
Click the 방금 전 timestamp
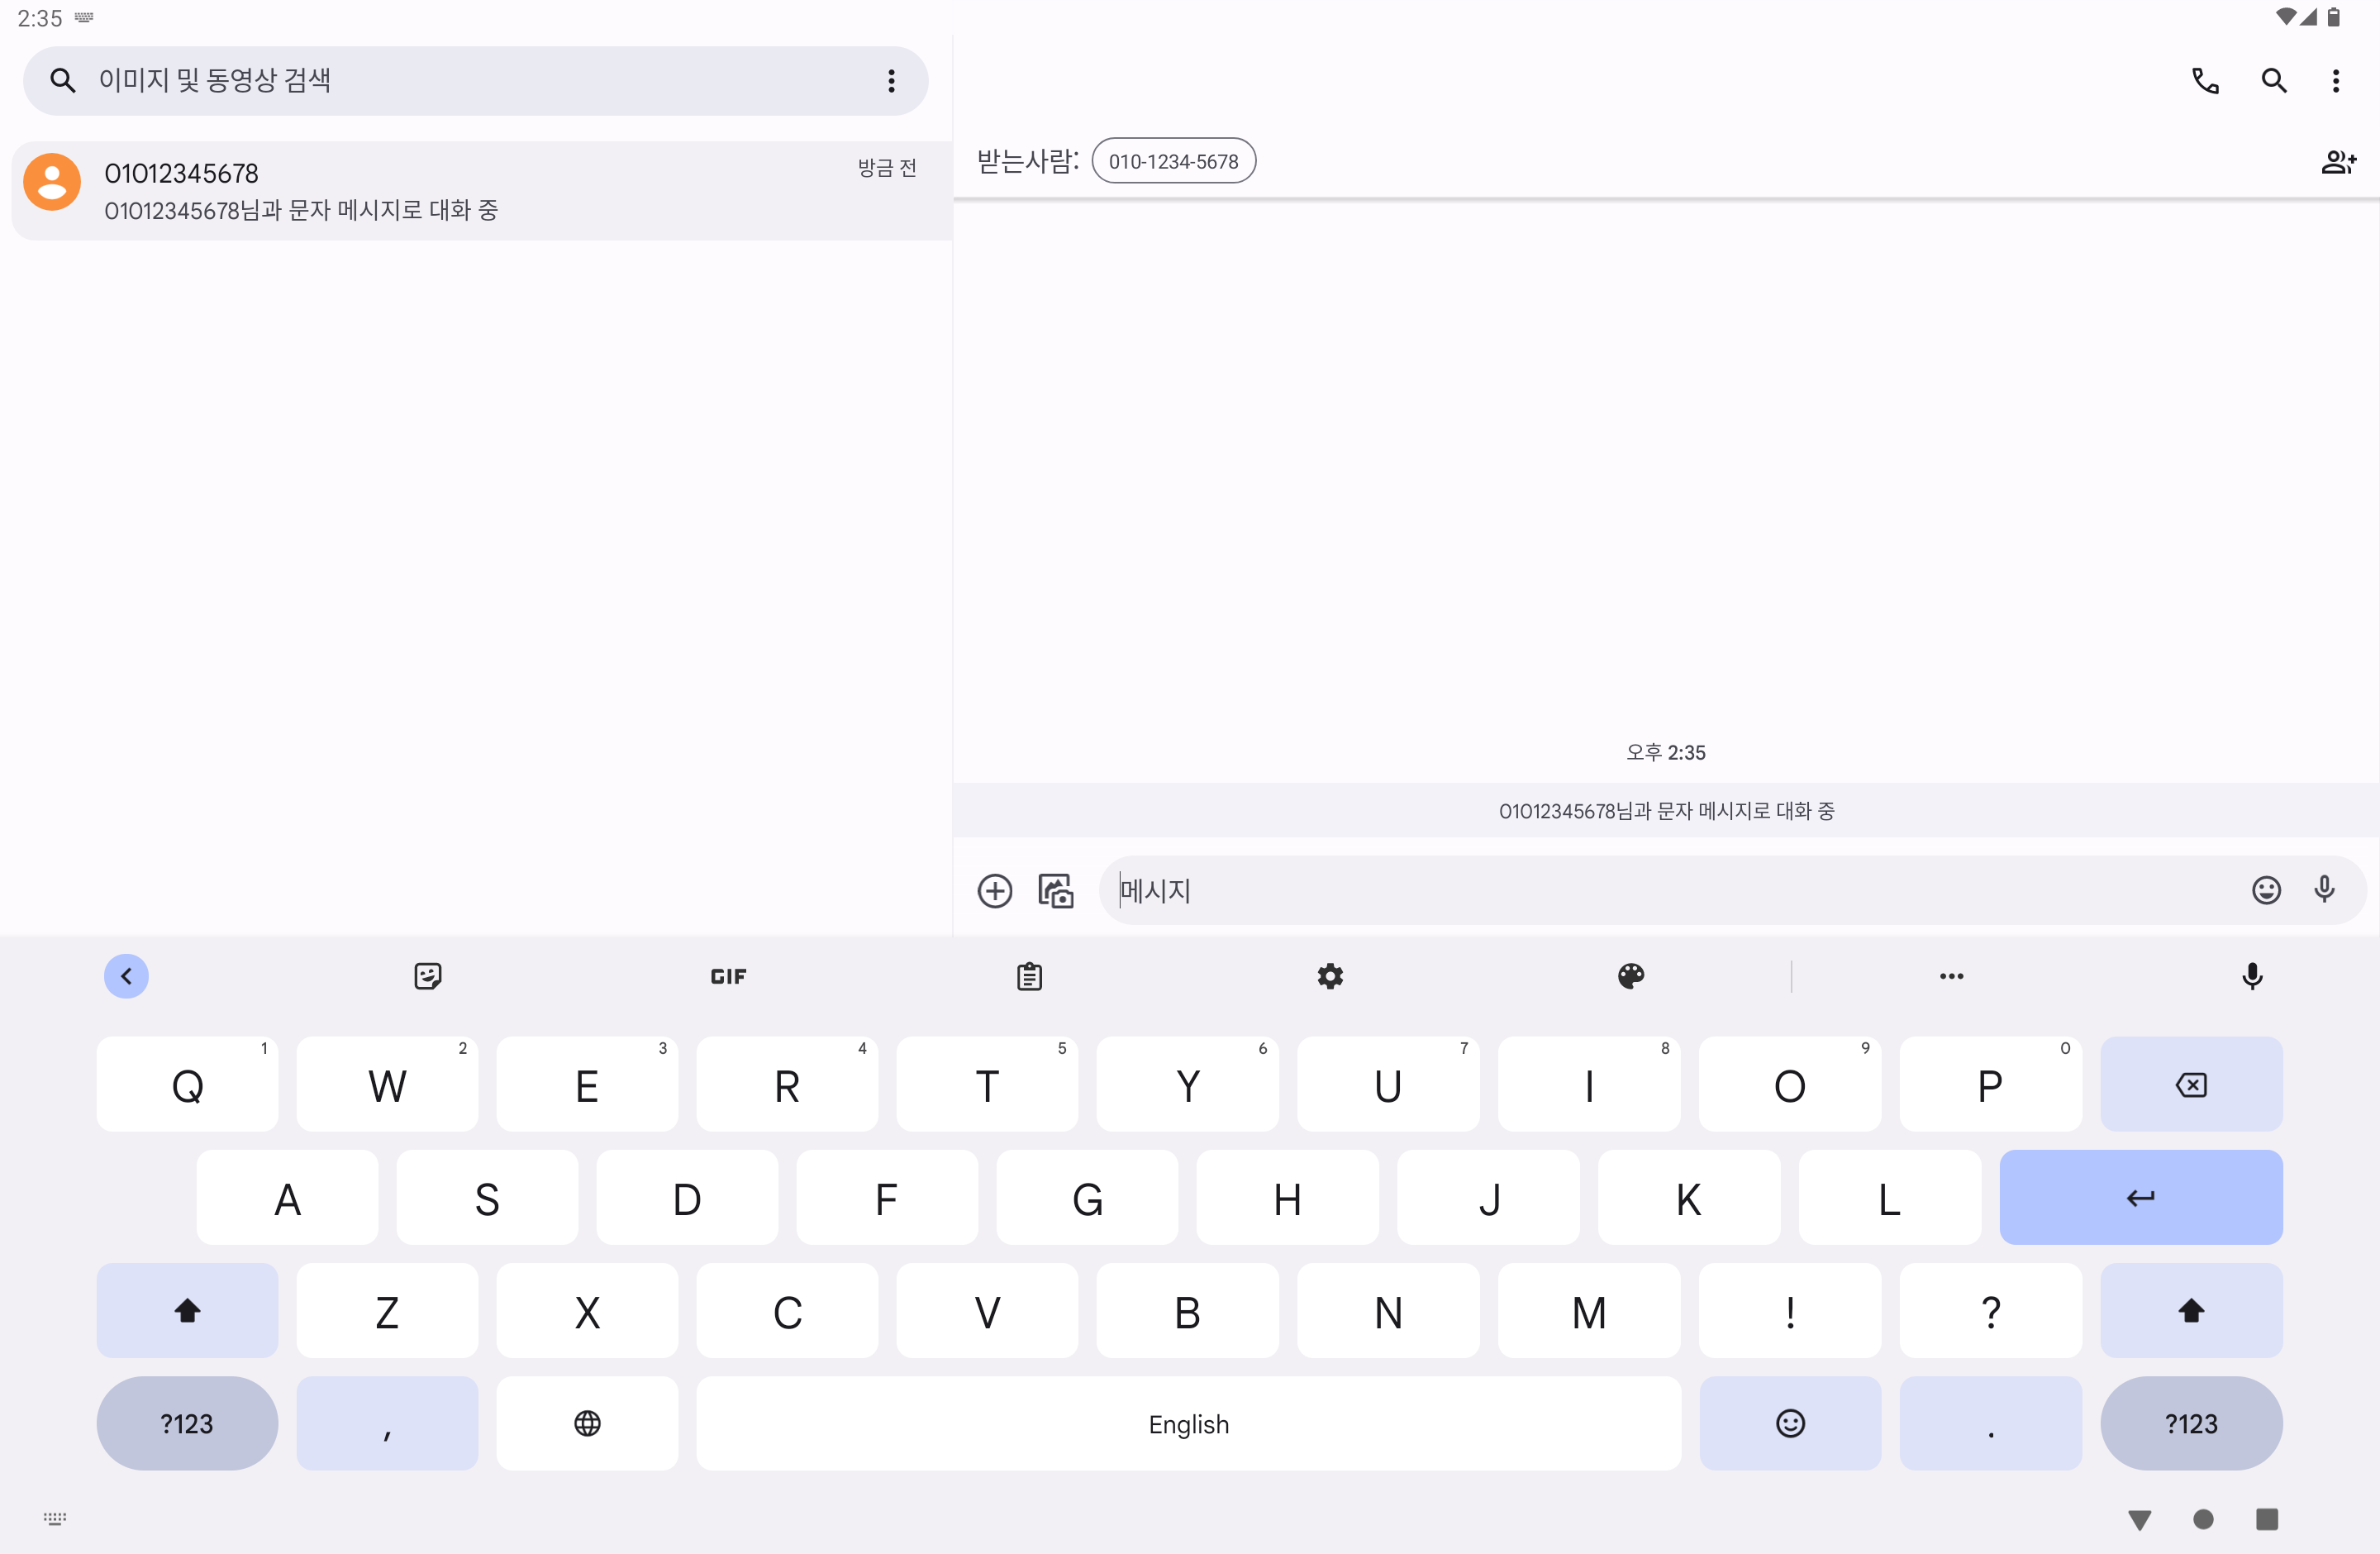(x=886, y=168)
